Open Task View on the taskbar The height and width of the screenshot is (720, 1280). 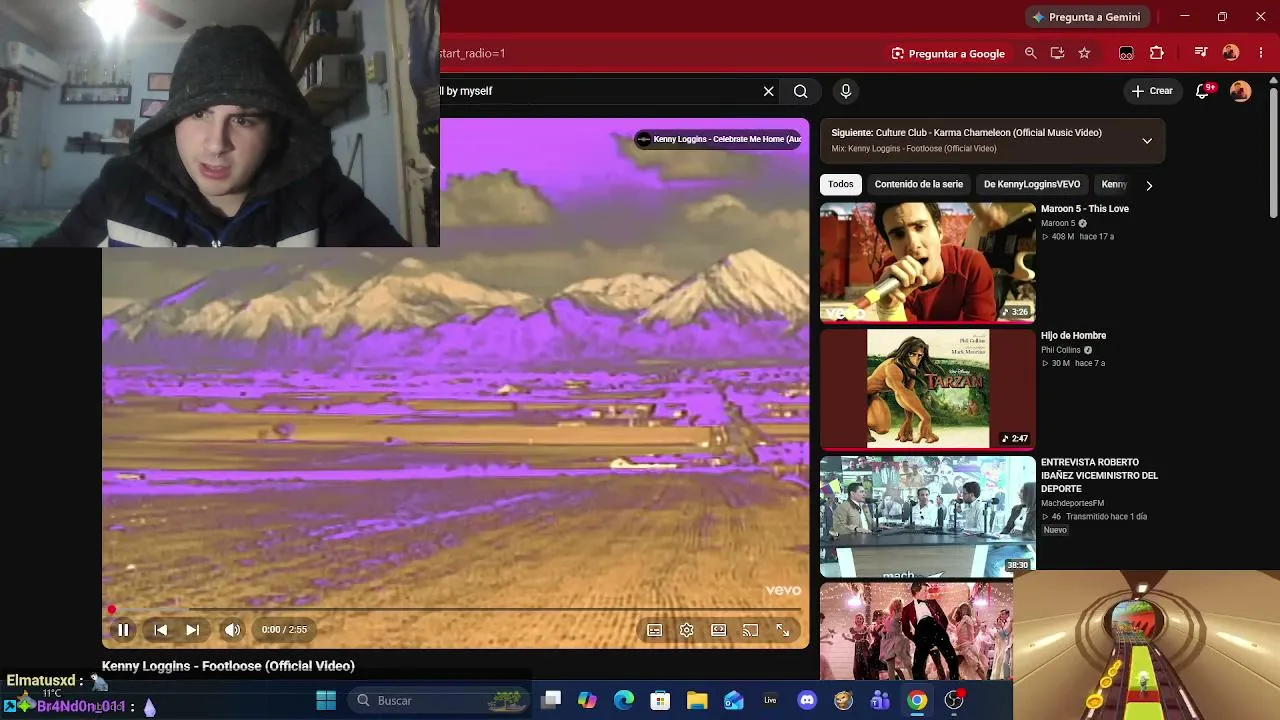coord(551,700)
